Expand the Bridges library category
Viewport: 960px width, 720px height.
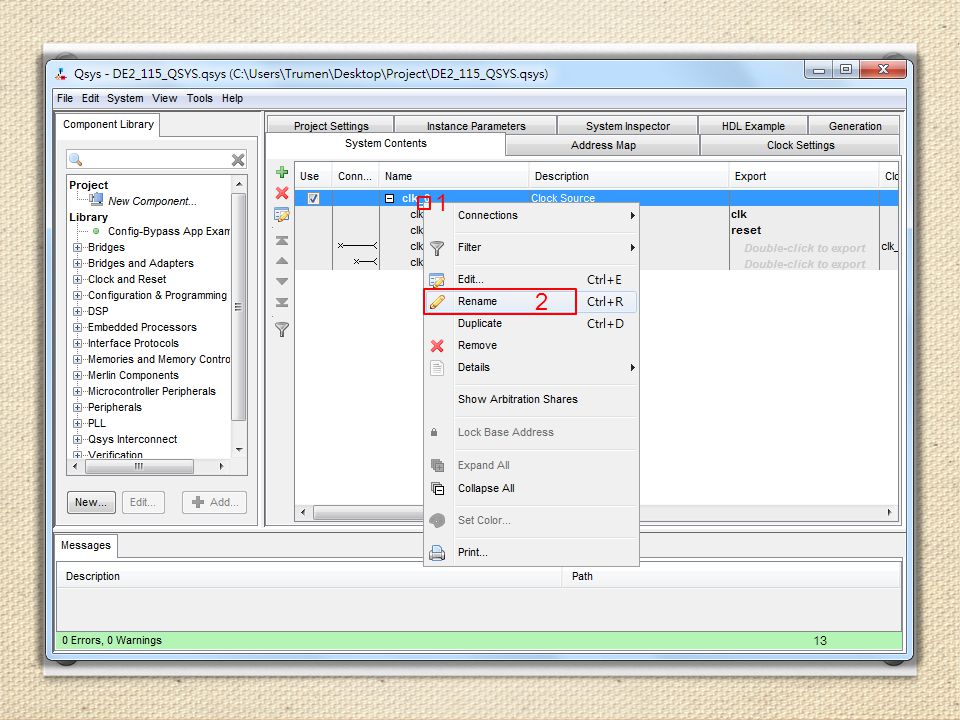[78, 247]
